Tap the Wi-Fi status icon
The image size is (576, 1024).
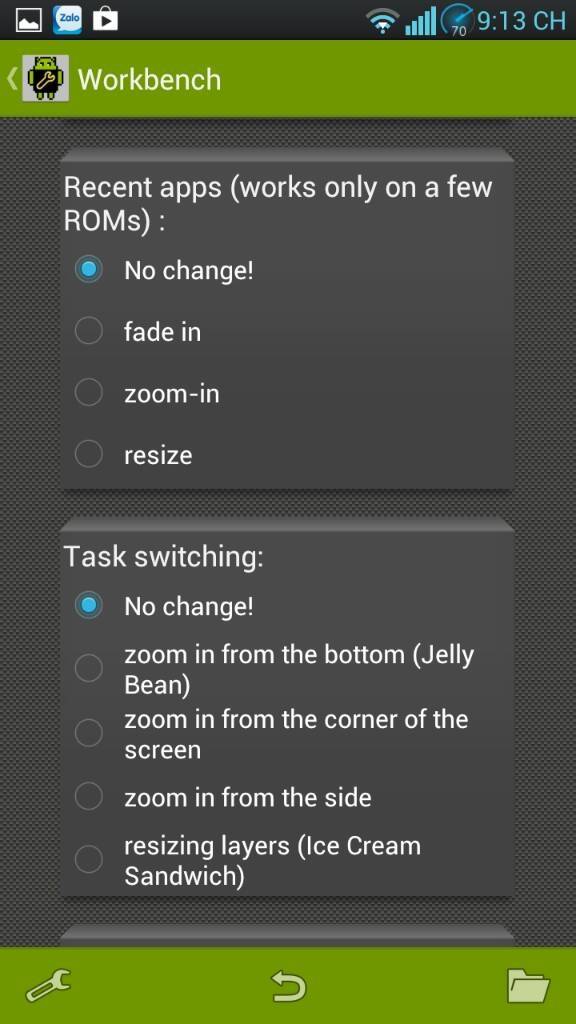(x=383, y=22)
